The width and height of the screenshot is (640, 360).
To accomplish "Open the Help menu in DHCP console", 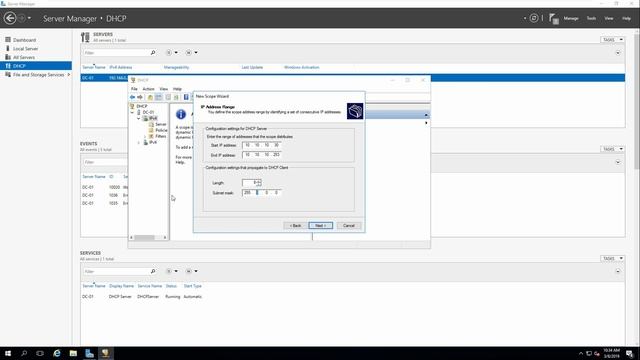I will pos(177,89).
